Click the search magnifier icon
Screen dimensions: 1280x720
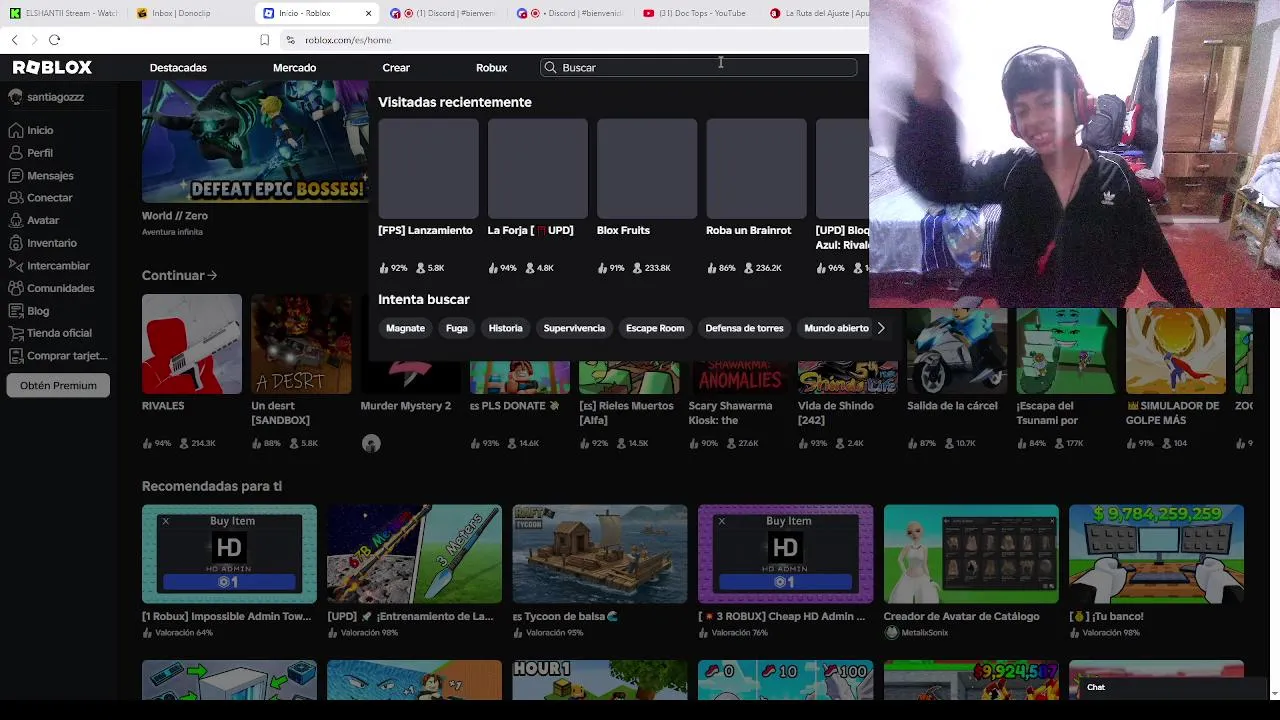coord(550,67)
